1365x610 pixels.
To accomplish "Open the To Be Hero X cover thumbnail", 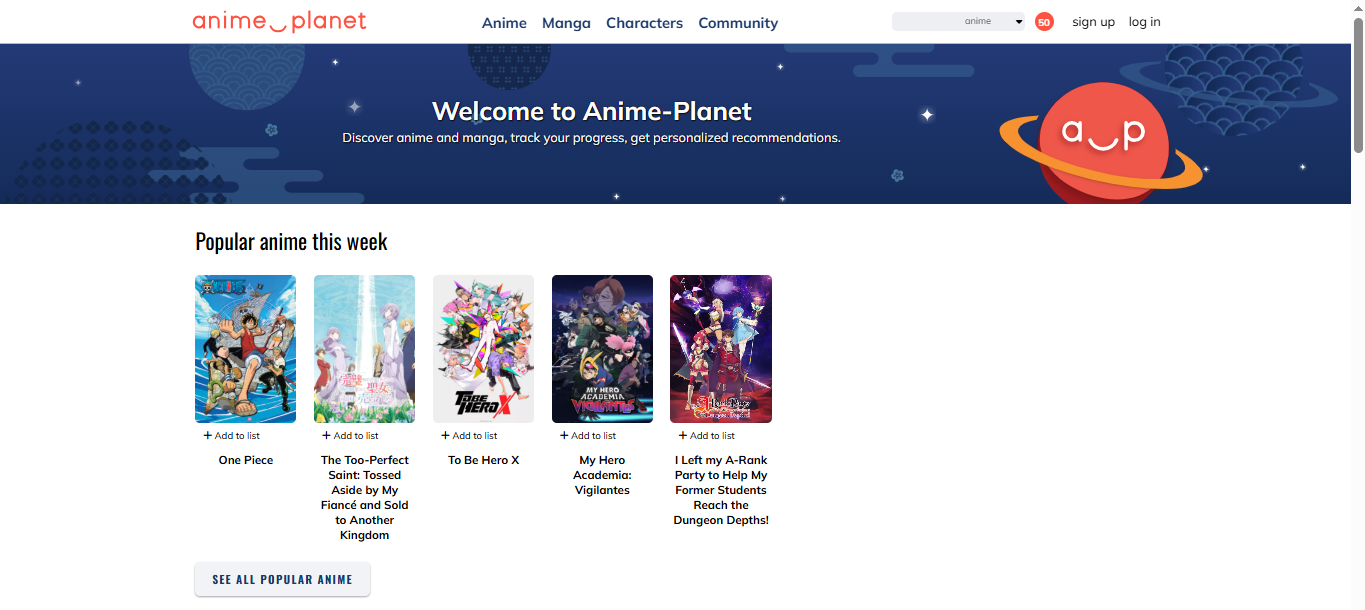I will 483,349.
